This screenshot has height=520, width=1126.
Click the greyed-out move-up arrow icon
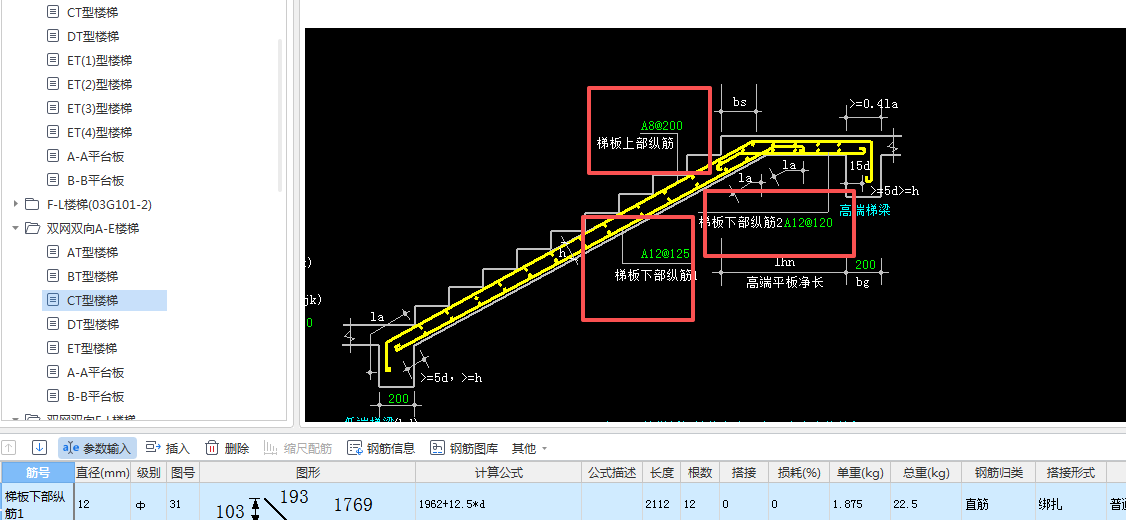9,447
